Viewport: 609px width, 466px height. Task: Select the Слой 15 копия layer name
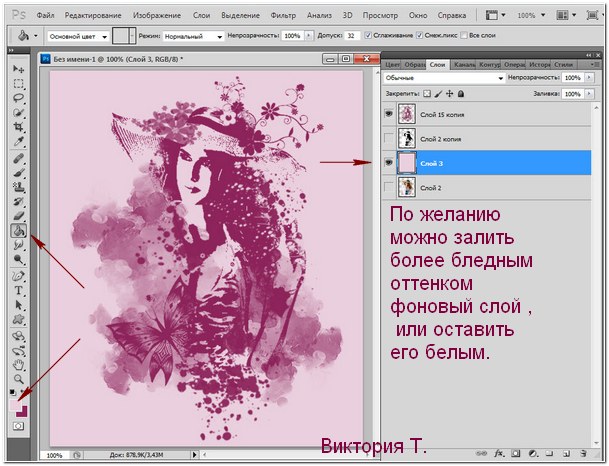442,115
